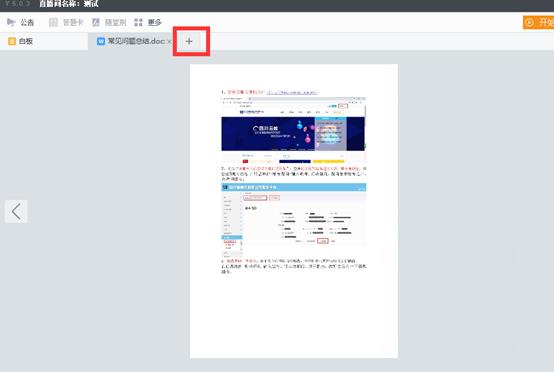Screen dimensions: 554x372
Task: Click the play circle icon in orange button
Action: coord(529,23)
